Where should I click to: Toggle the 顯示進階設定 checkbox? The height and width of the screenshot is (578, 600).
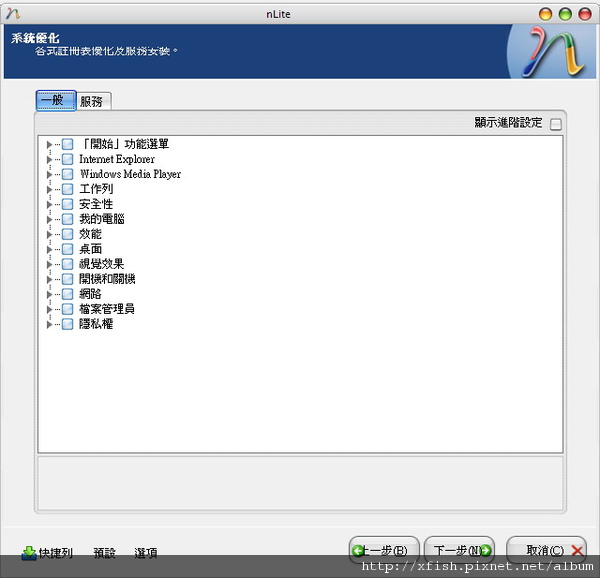point(556,124)
